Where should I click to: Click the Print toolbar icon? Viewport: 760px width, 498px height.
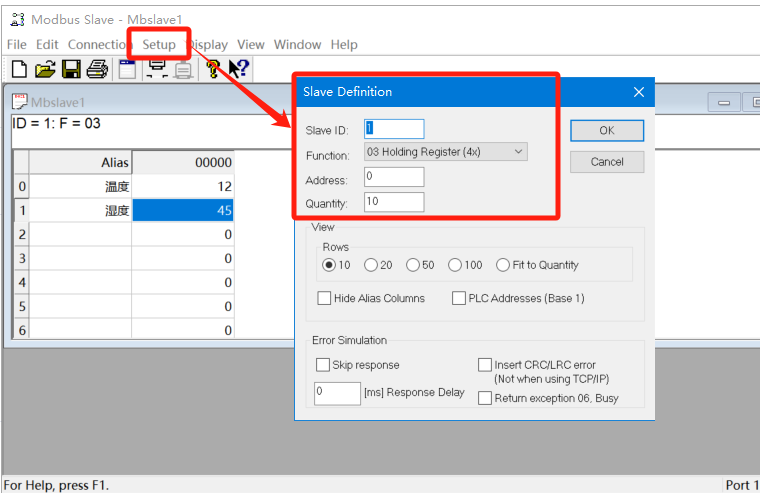(97, 69)
